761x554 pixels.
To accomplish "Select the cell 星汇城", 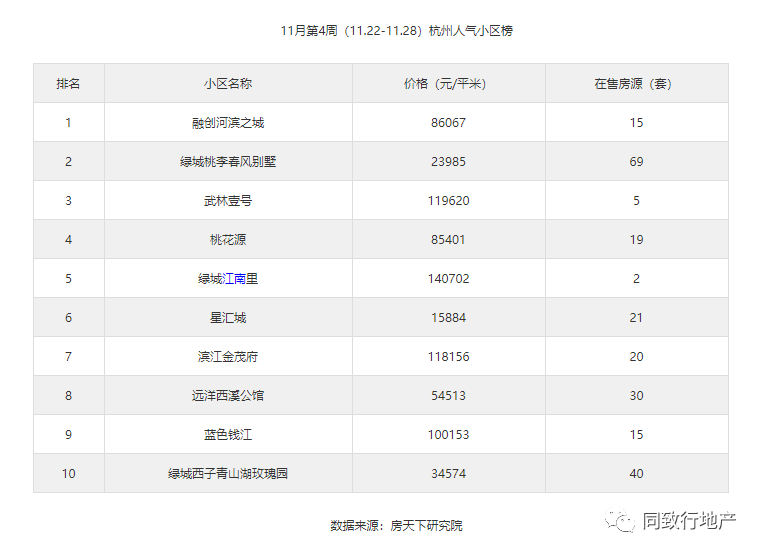I will [228, 318].
